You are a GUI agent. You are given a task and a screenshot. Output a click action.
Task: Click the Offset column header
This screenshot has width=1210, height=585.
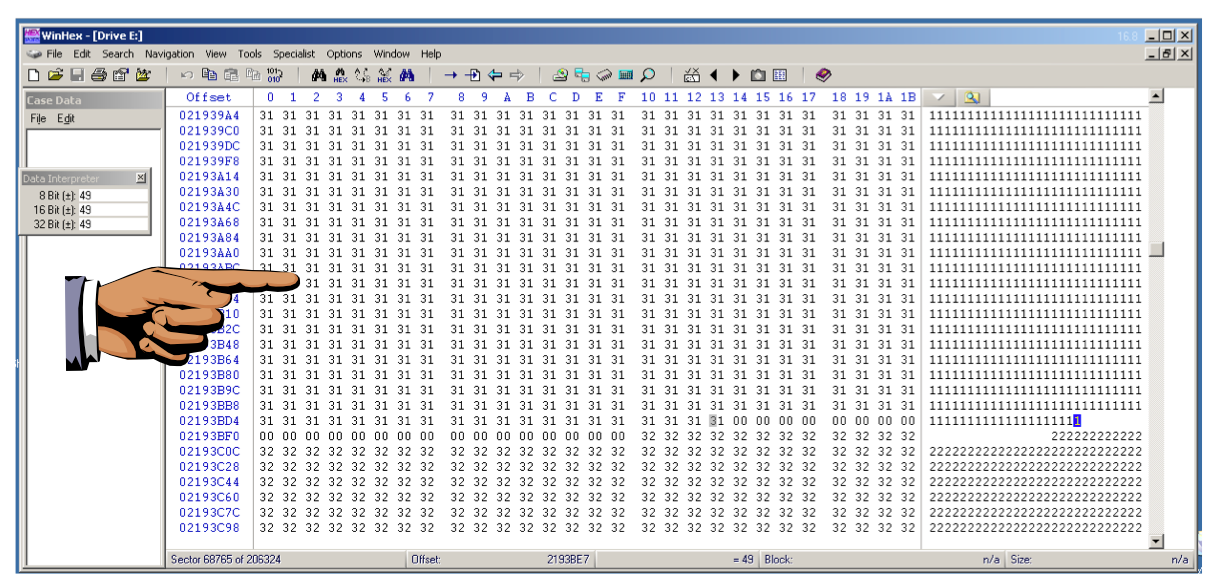pos(208,97)
